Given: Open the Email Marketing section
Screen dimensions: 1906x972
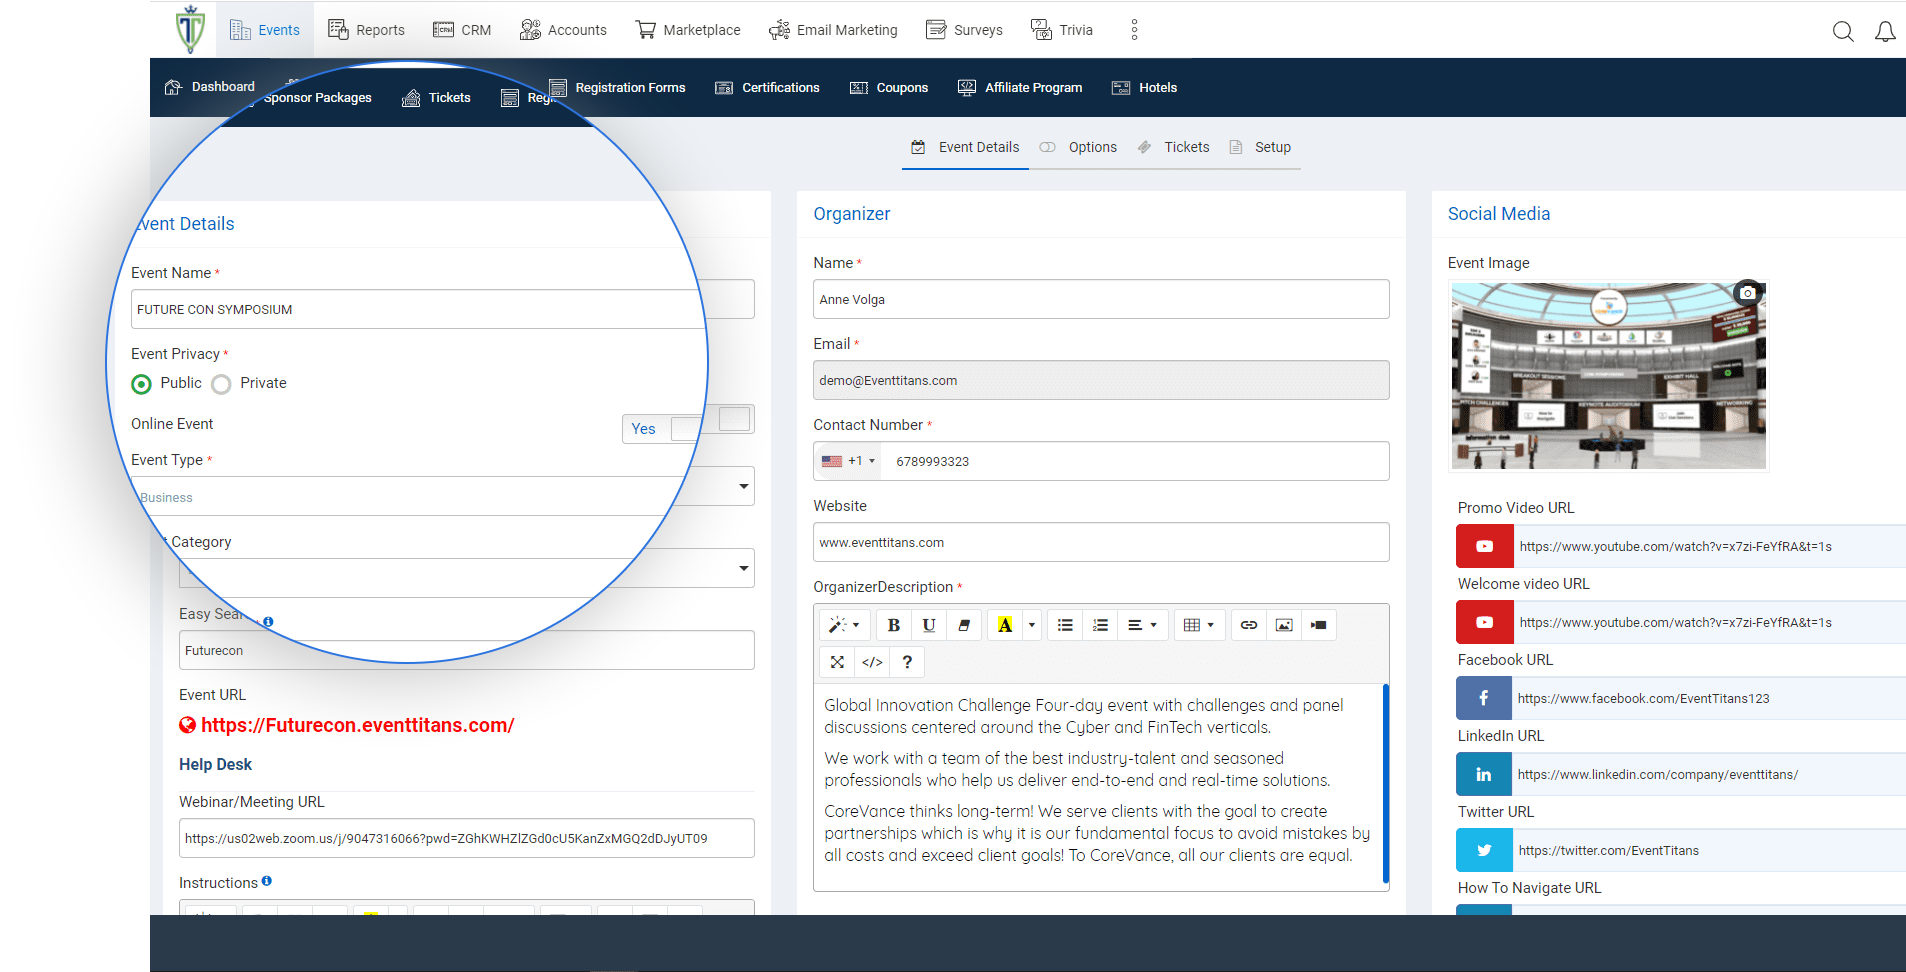Looking at the screenshot, I should point(833,29).
